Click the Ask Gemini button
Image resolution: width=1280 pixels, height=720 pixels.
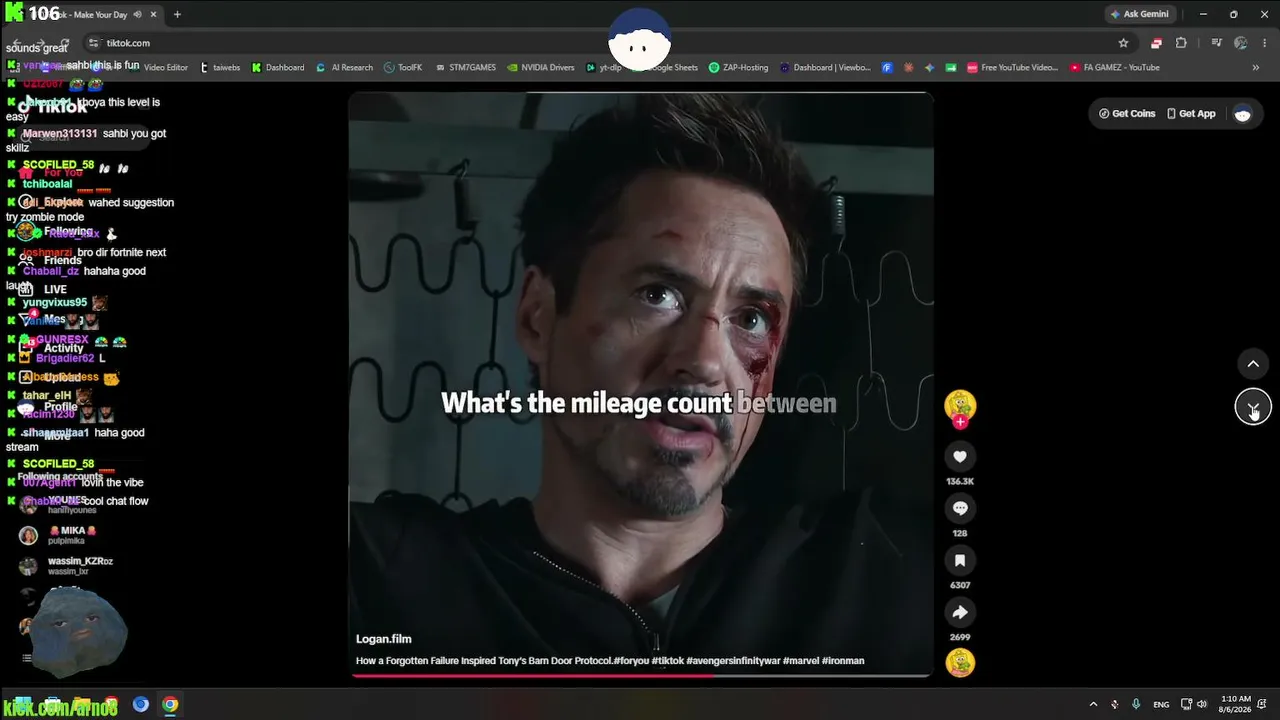click(x=1139, y=14)
